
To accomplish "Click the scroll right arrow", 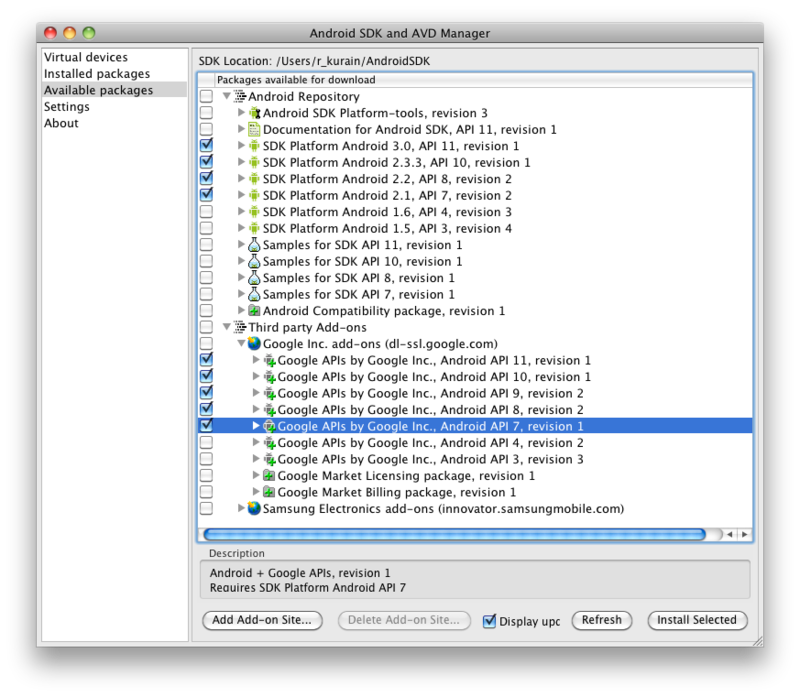I will (x=745, y=534).
